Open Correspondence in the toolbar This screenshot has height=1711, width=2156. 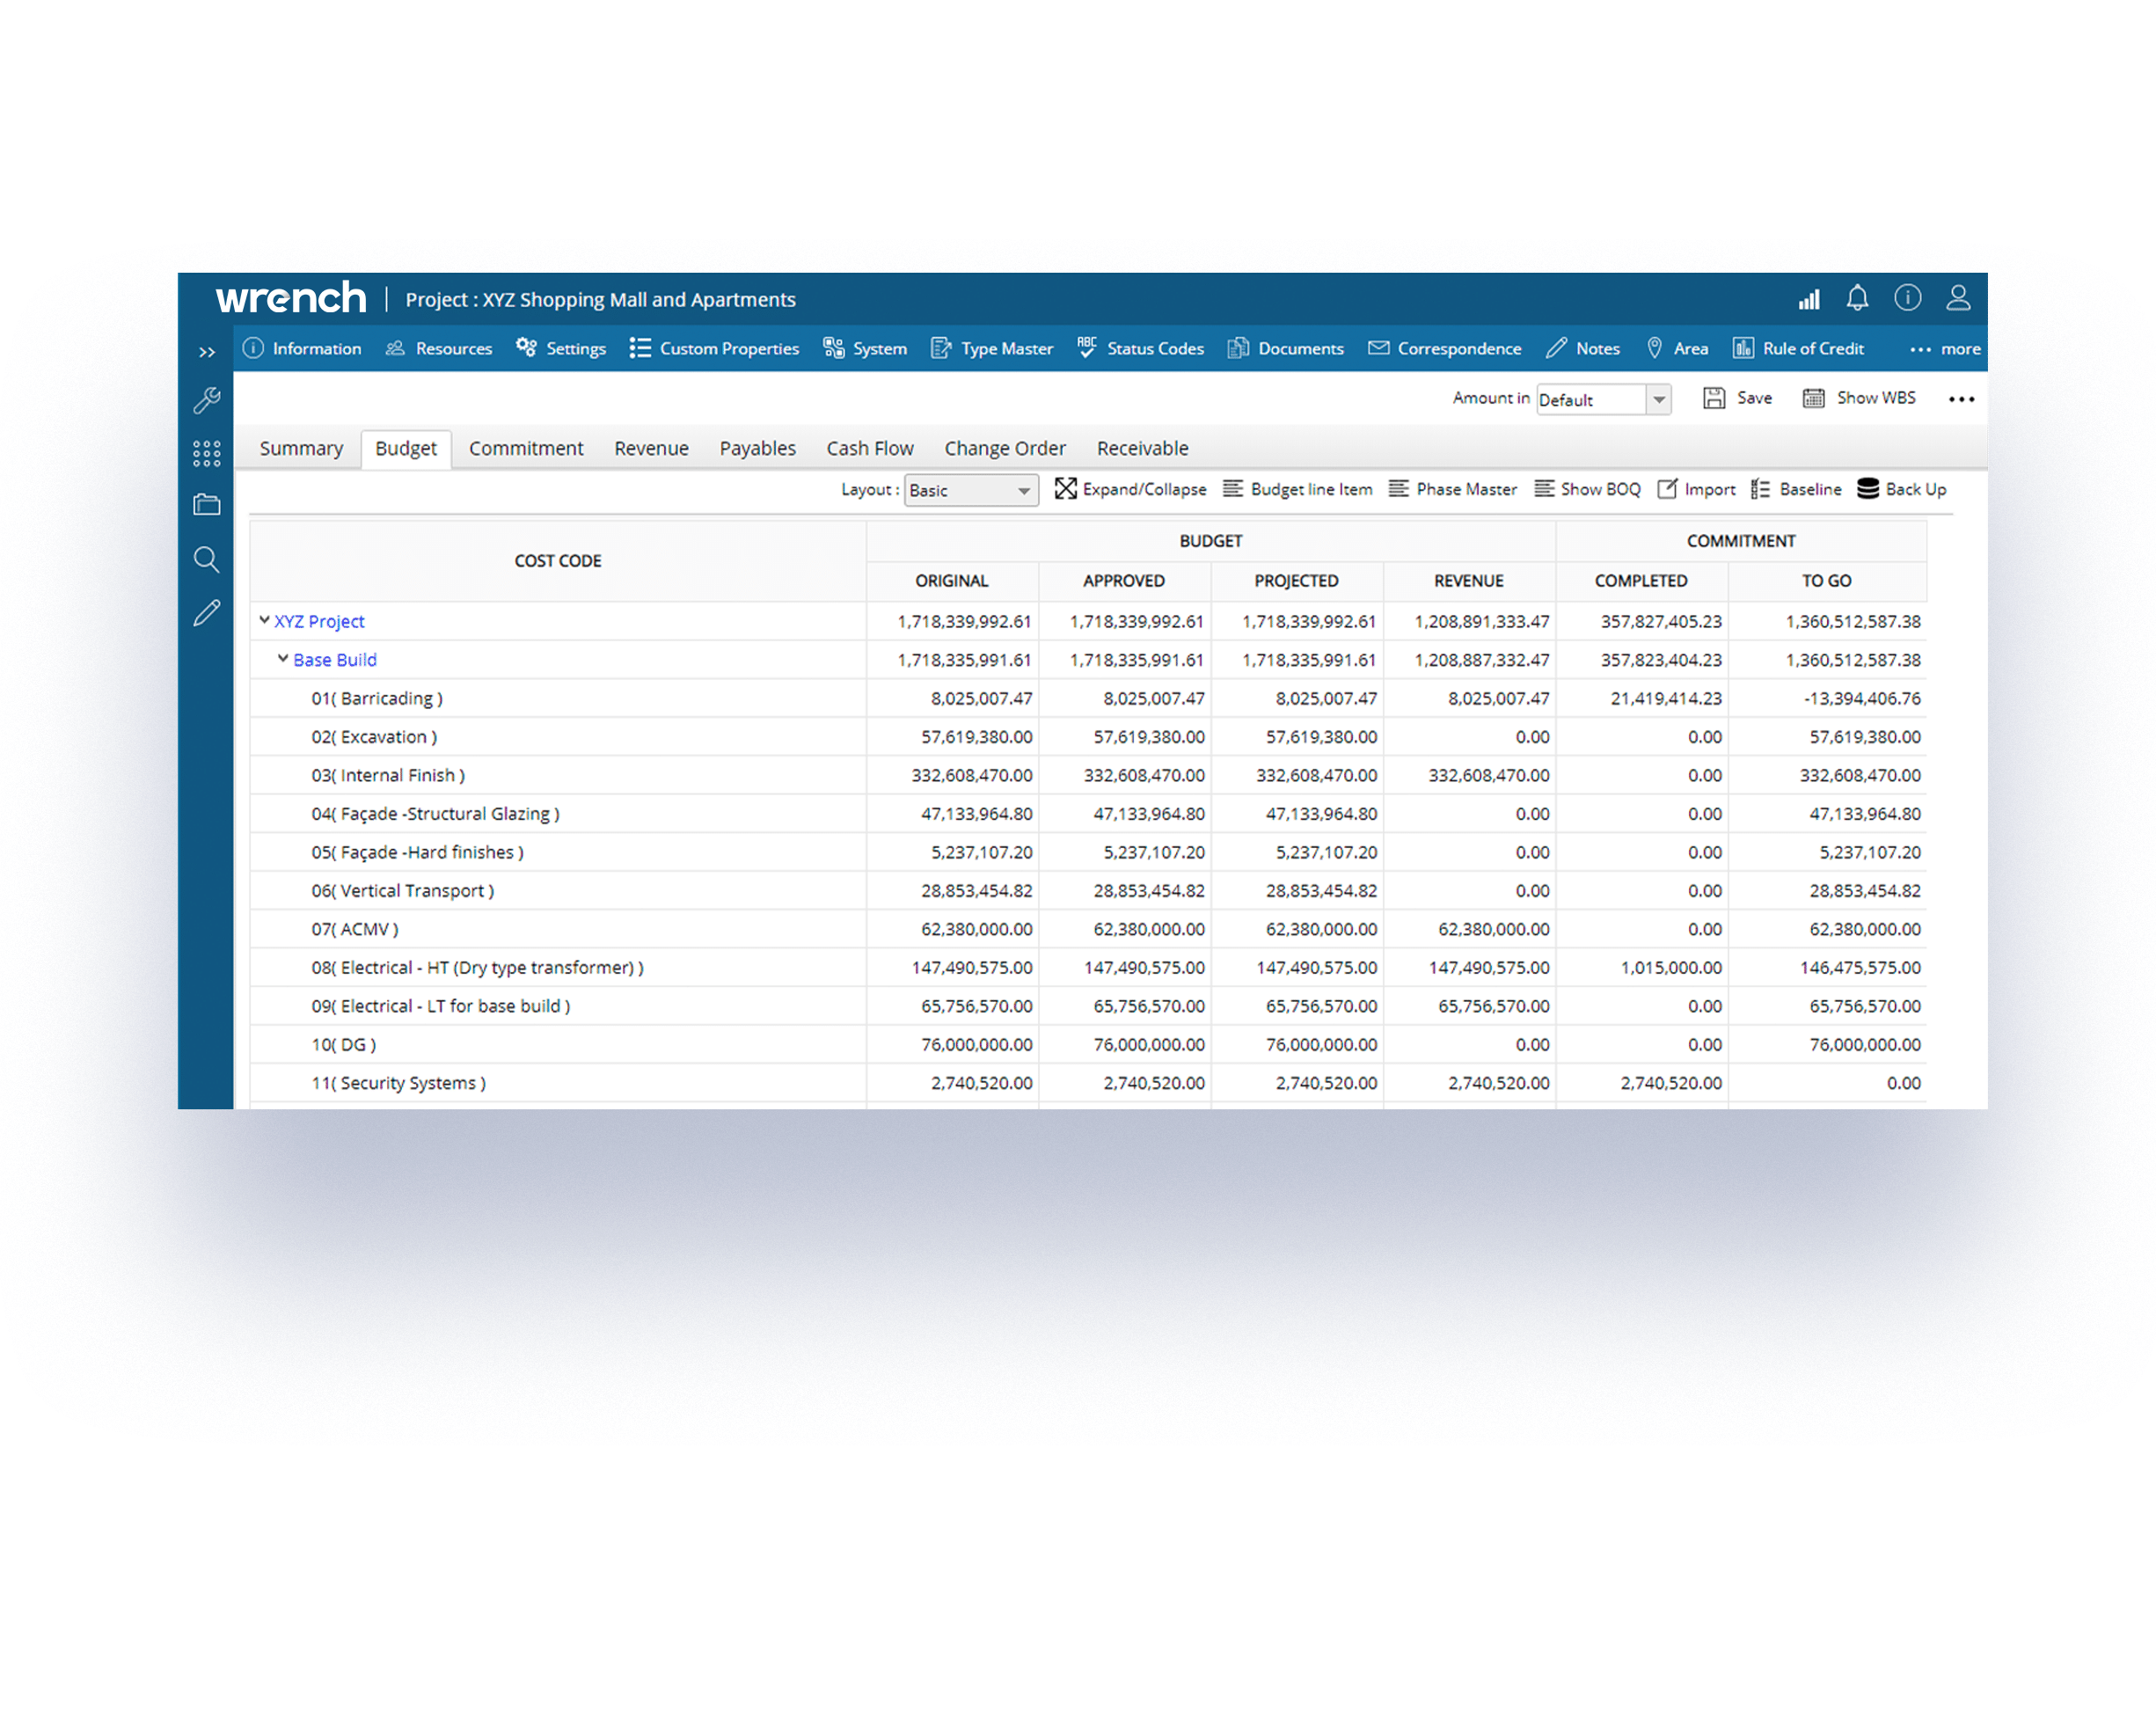coord(1445,348)
